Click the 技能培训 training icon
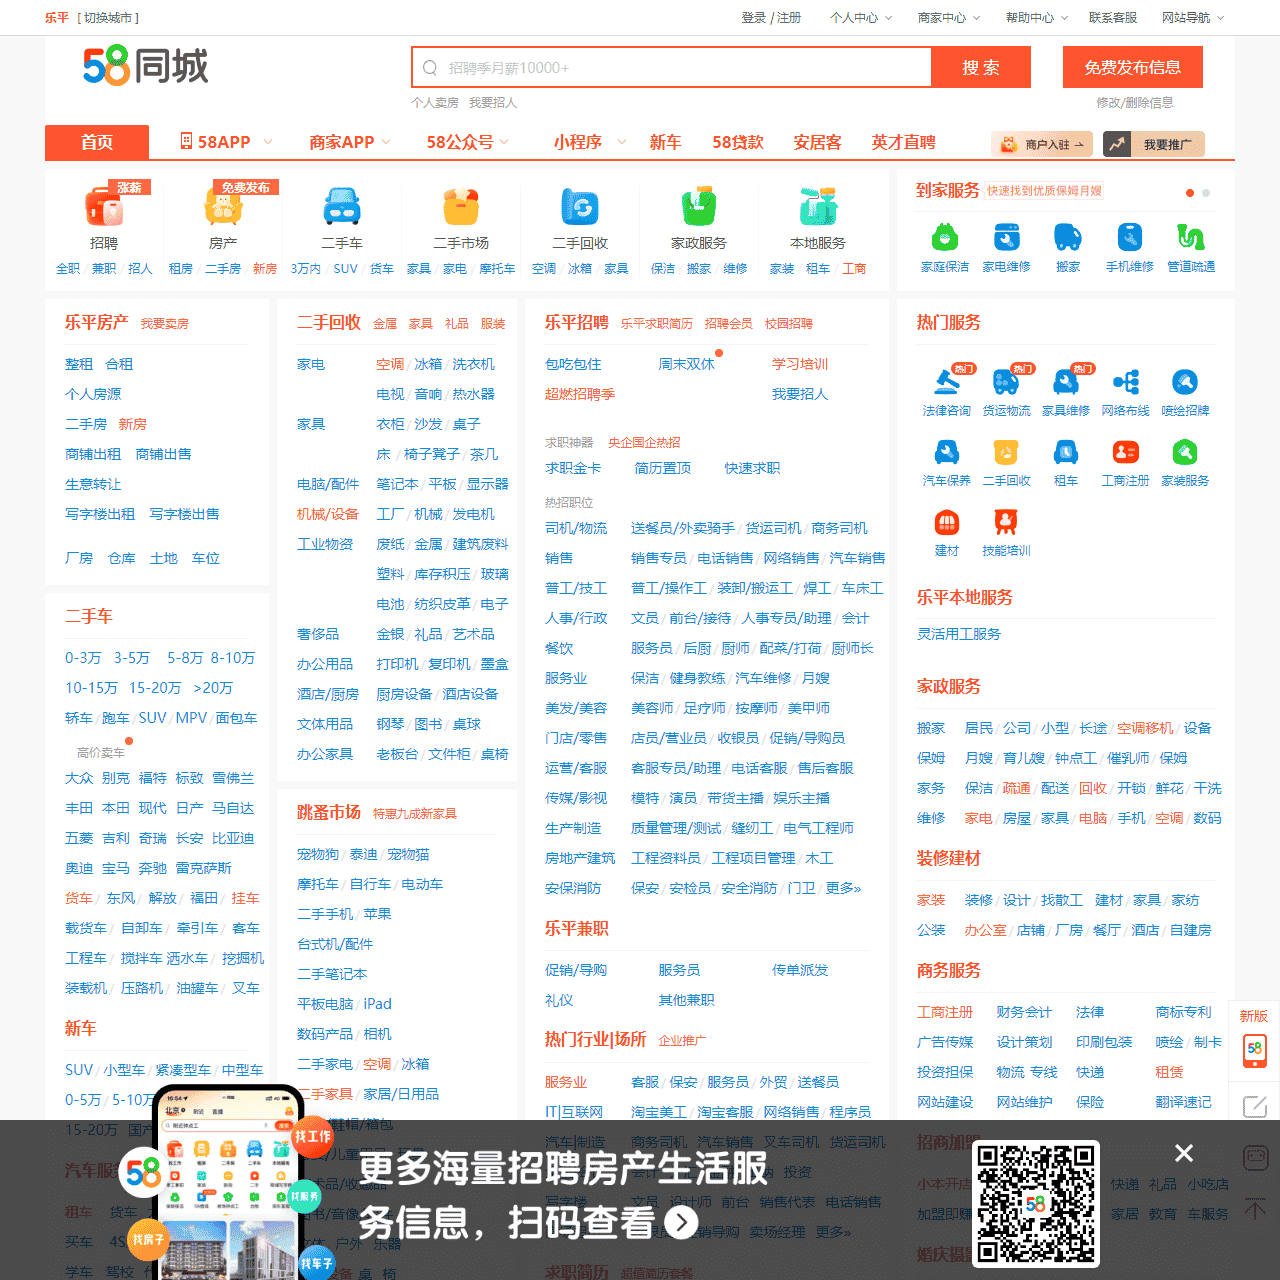 coord(1006,521)
